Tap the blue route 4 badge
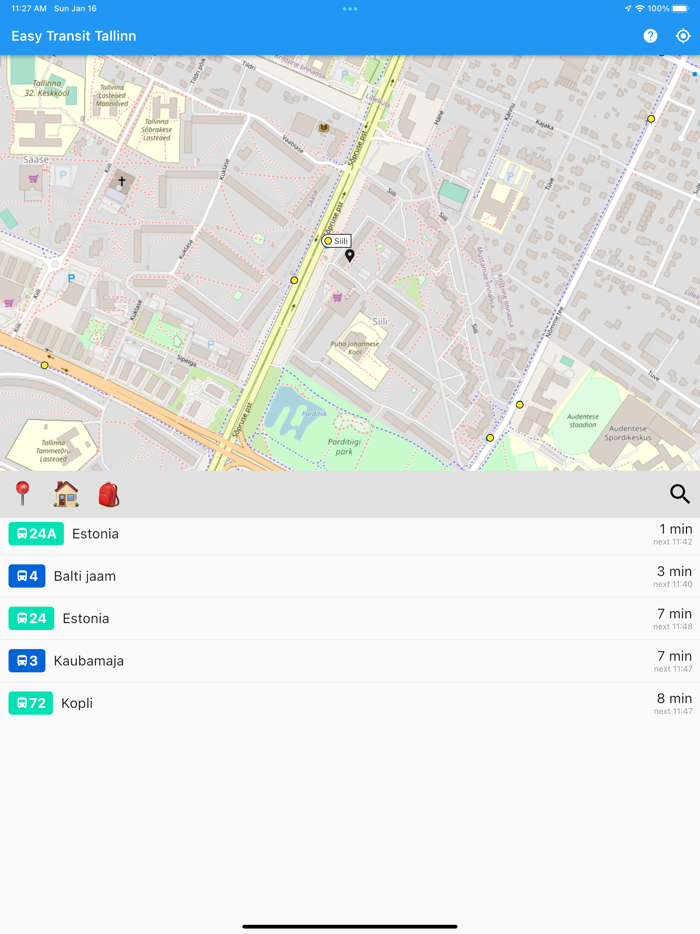This screenshot has height=934, width=700. tap(27, 576)
